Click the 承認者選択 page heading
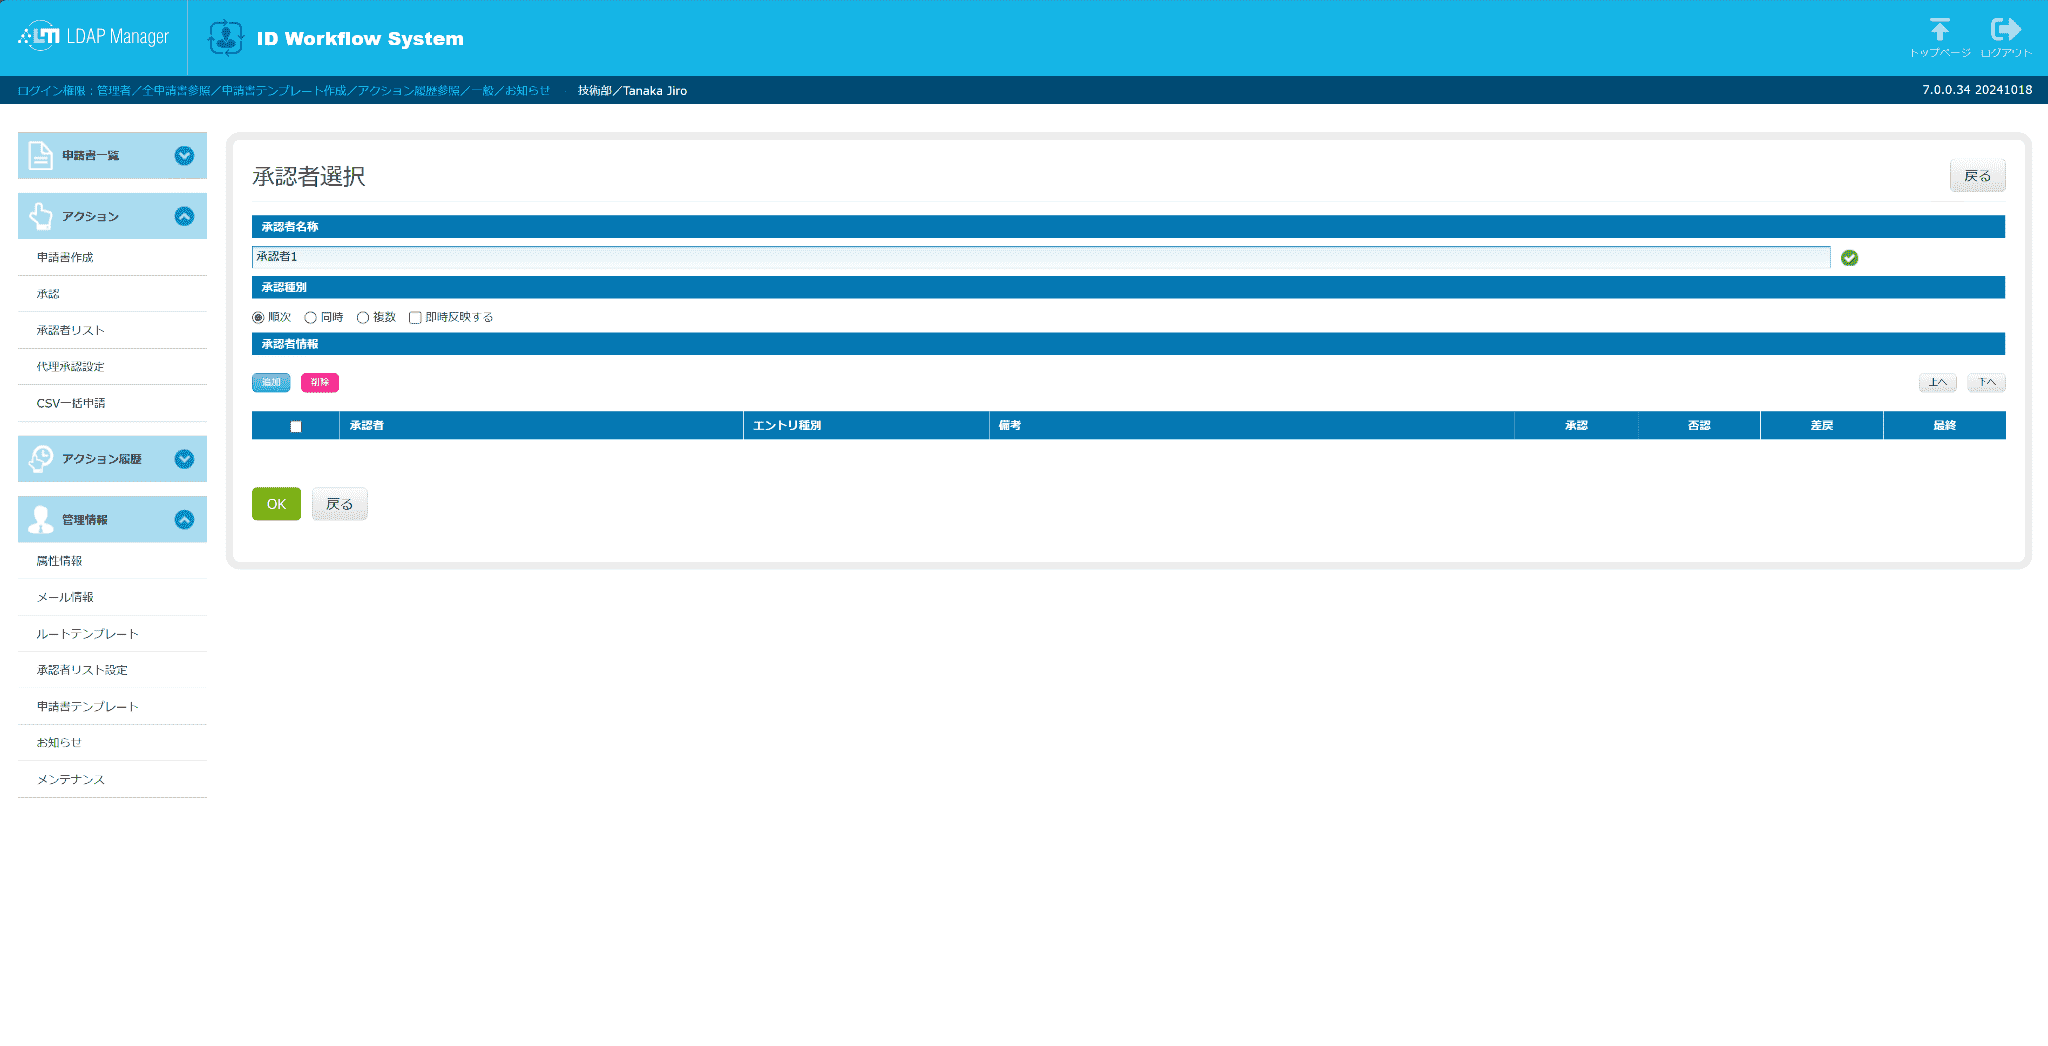2048x1046 pixels. point(309,177)
